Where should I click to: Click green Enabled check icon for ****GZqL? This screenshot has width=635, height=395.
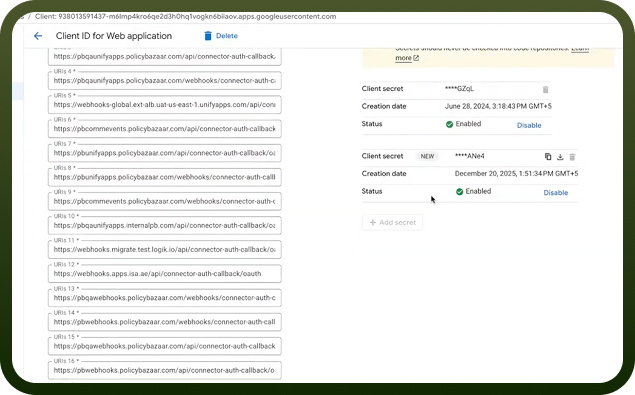click(x=449, y=124)
